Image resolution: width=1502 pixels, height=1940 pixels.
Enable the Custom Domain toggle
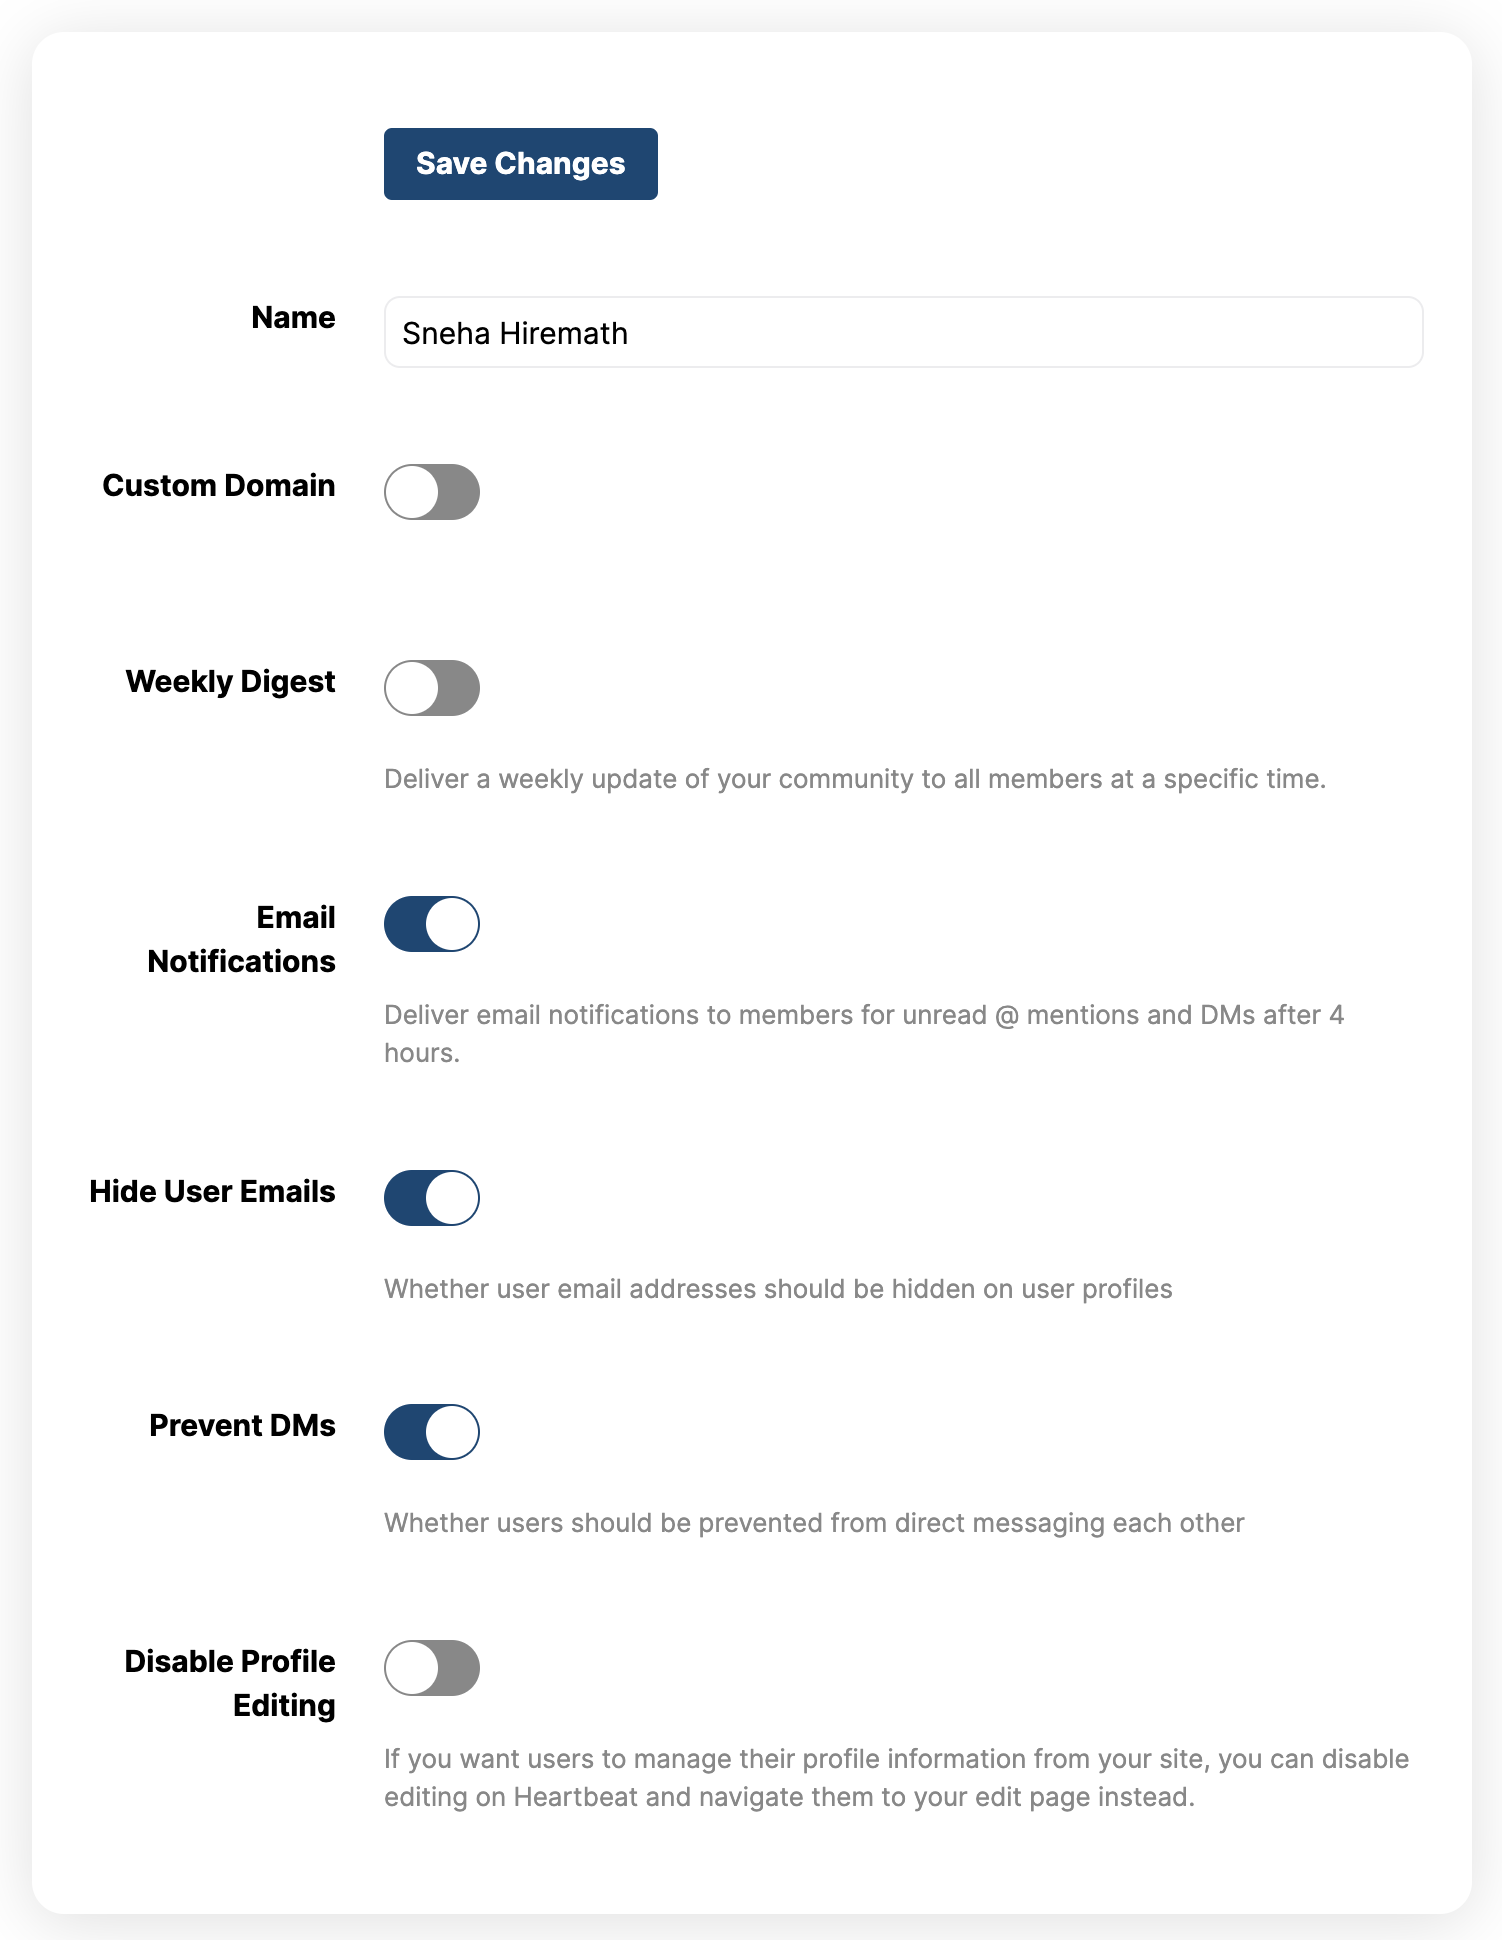click(432, 492)
